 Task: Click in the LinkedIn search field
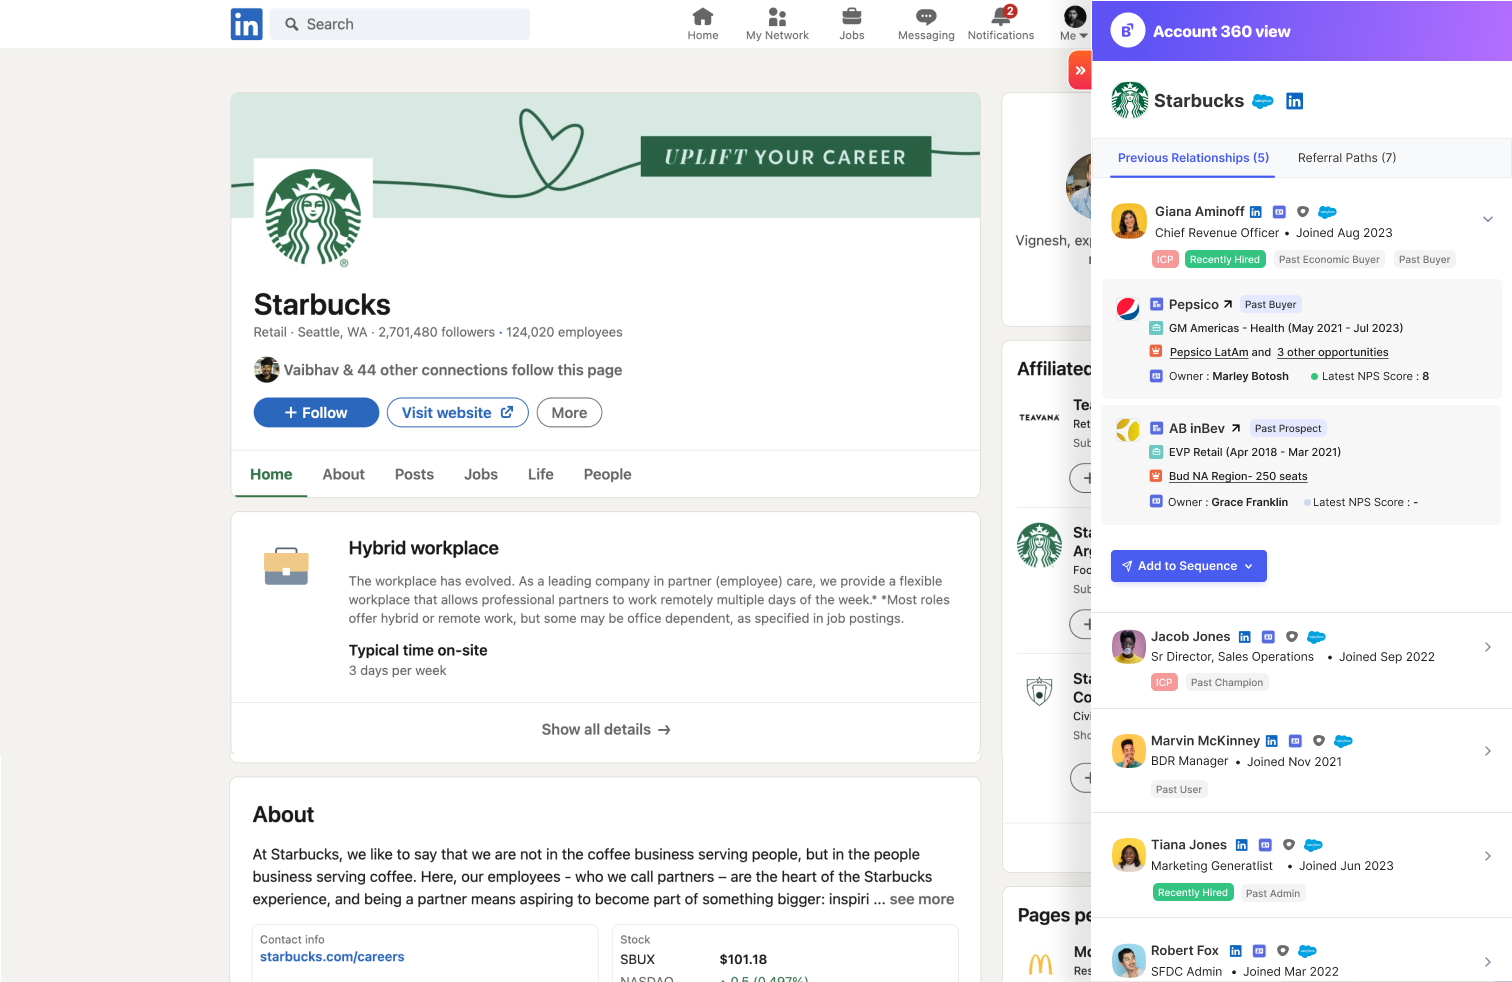tap(400, 24)
